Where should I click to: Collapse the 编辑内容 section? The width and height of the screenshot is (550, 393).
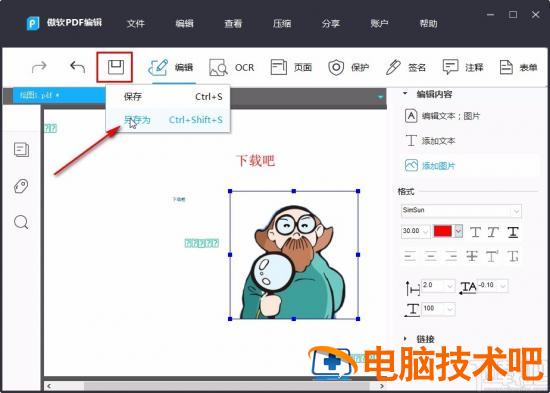tap(405, 94)
